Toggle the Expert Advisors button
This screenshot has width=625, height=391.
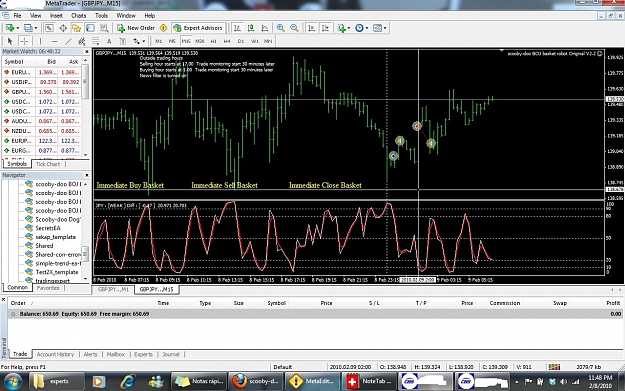(x=198, y=28)
